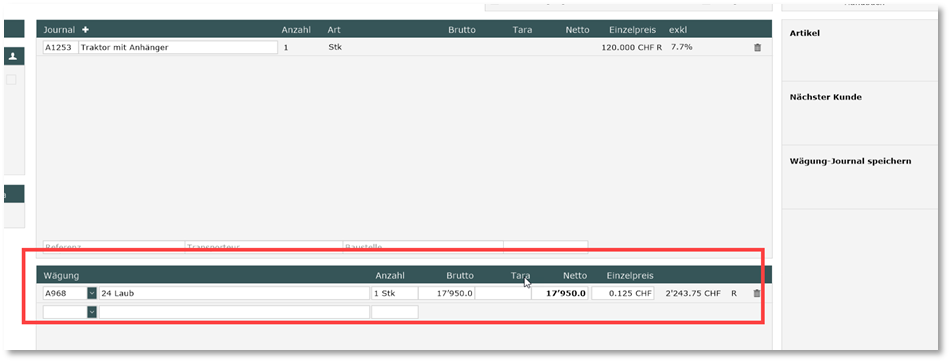Select the bold Netto 17'950.0 field

tap(560, 293)
